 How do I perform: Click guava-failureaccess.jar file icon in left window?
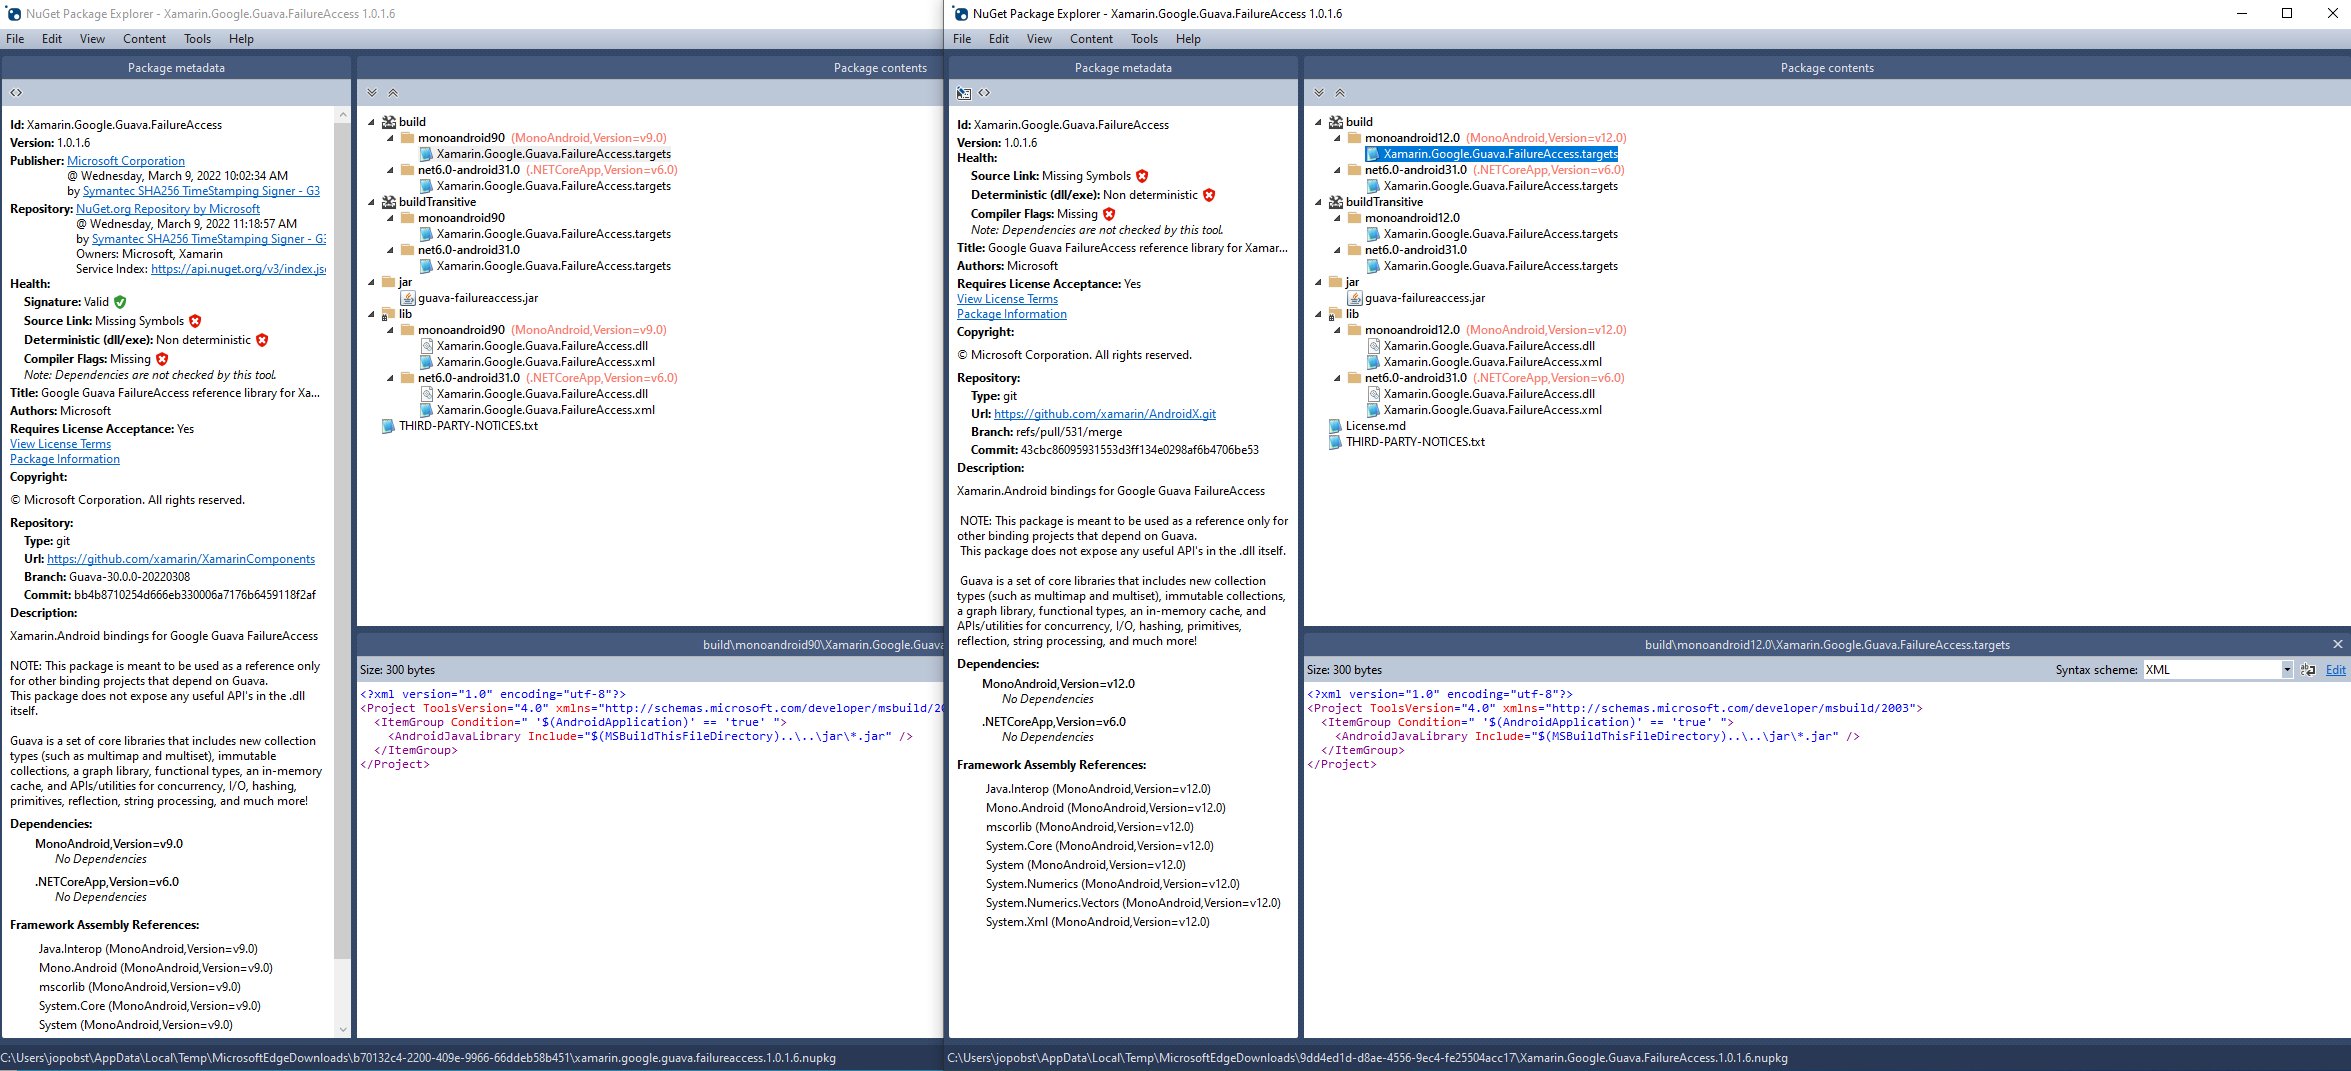click(408, 298)
